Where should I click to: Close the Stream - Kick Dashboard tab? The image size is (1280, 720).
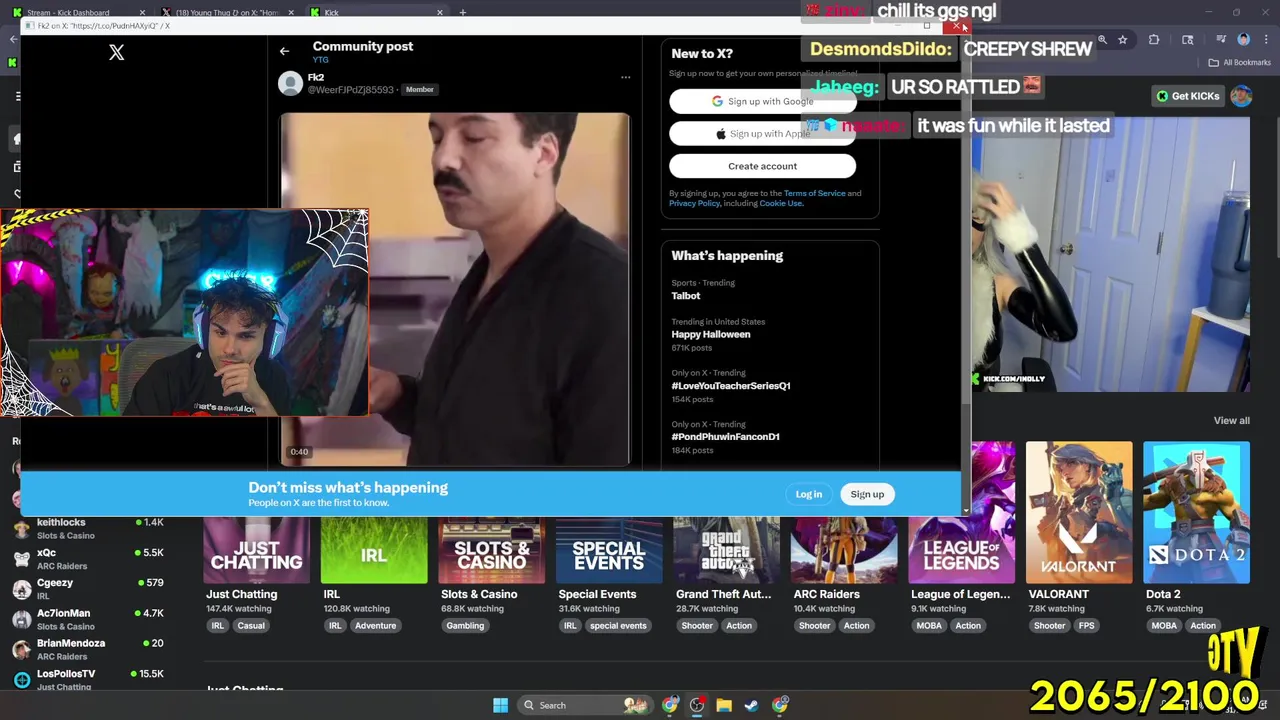click(x=142, y=13)
